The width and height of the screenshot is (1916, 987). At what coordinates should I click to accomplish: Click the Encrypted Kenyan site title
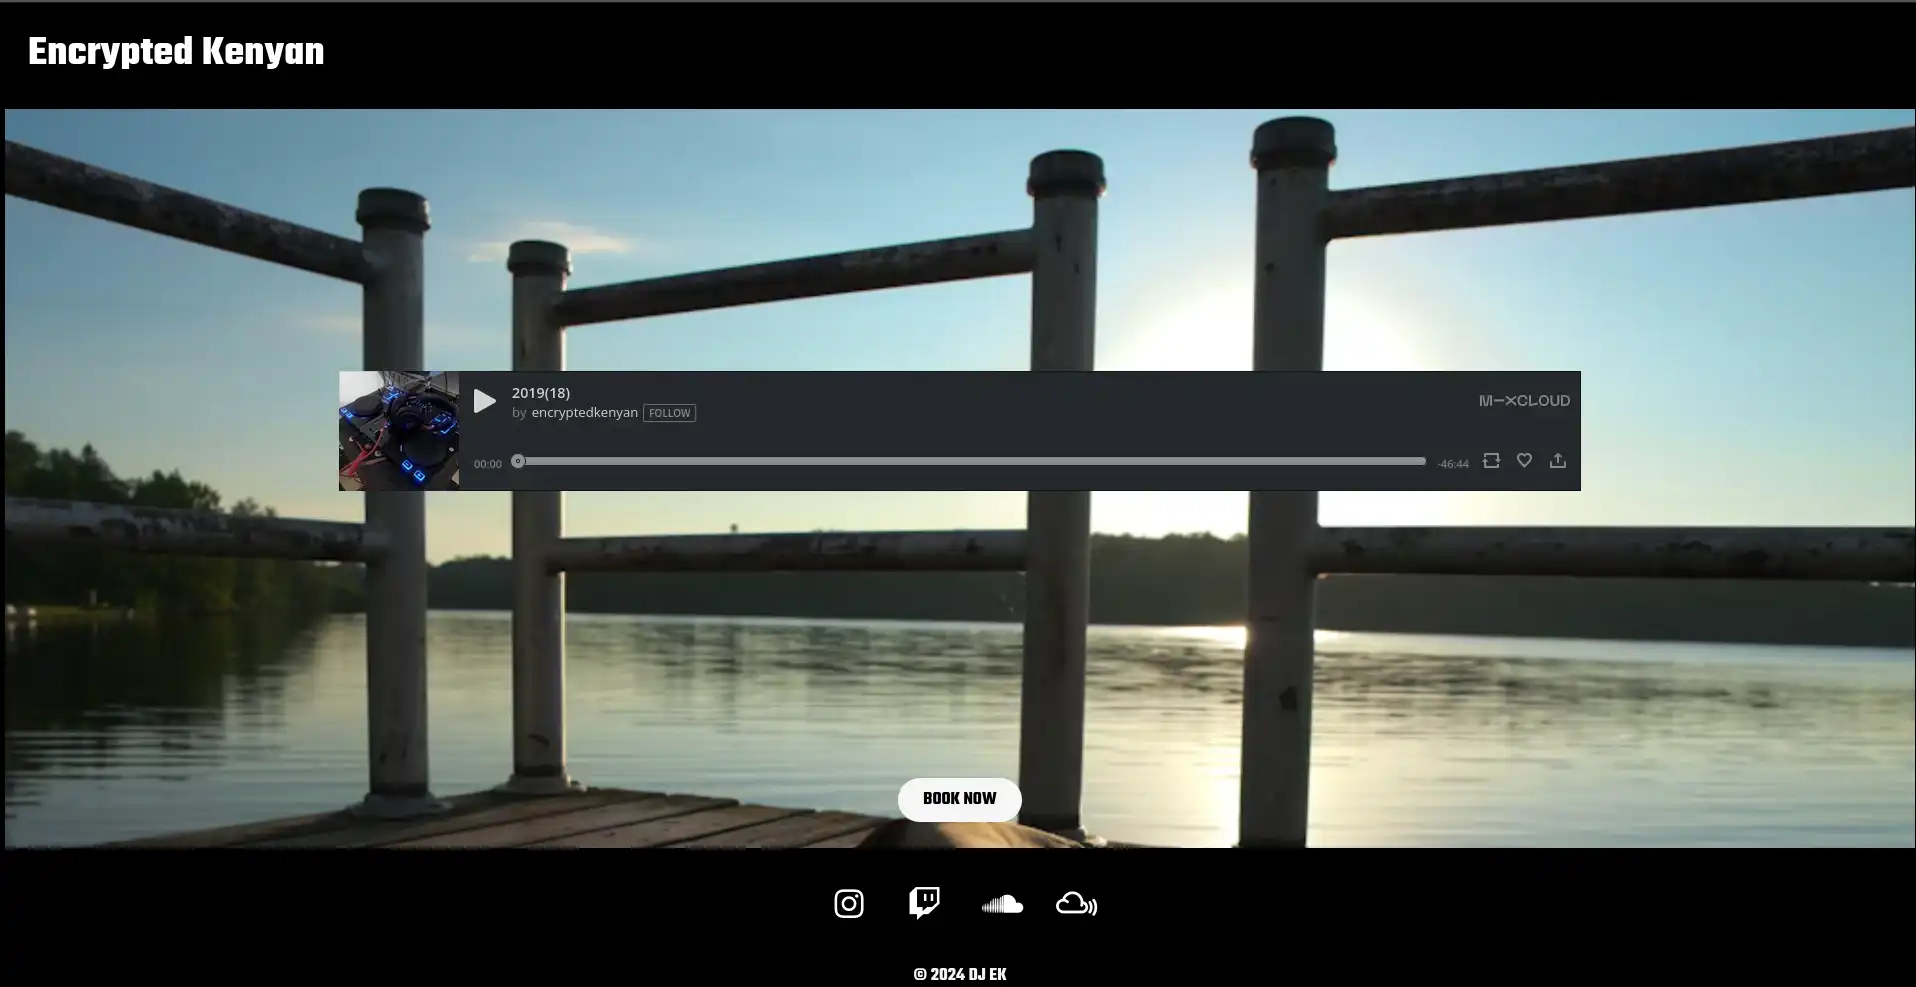click(176, 52)
